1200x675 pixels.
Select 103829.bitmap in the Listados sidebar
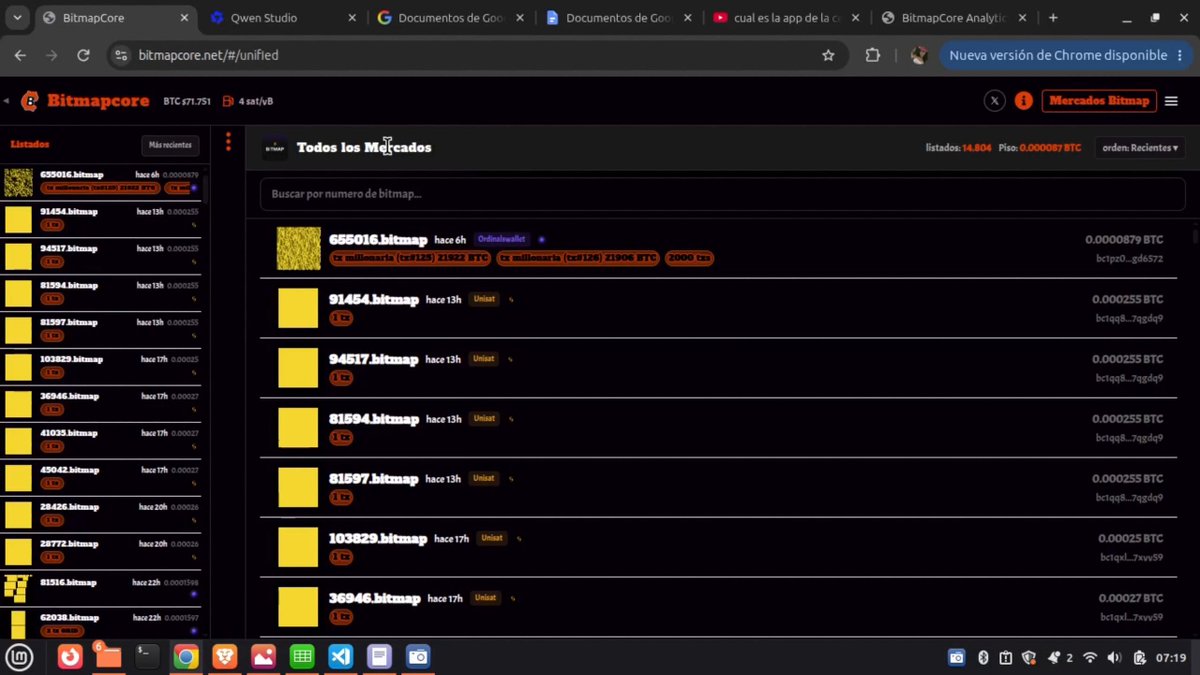click(104, 366)
